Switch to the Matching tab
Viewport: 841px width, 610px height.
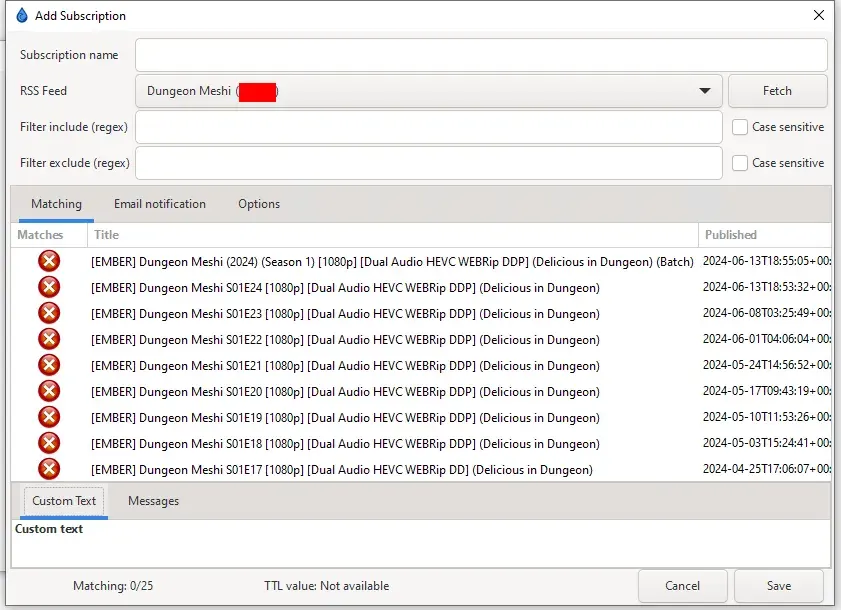[56, 204]
